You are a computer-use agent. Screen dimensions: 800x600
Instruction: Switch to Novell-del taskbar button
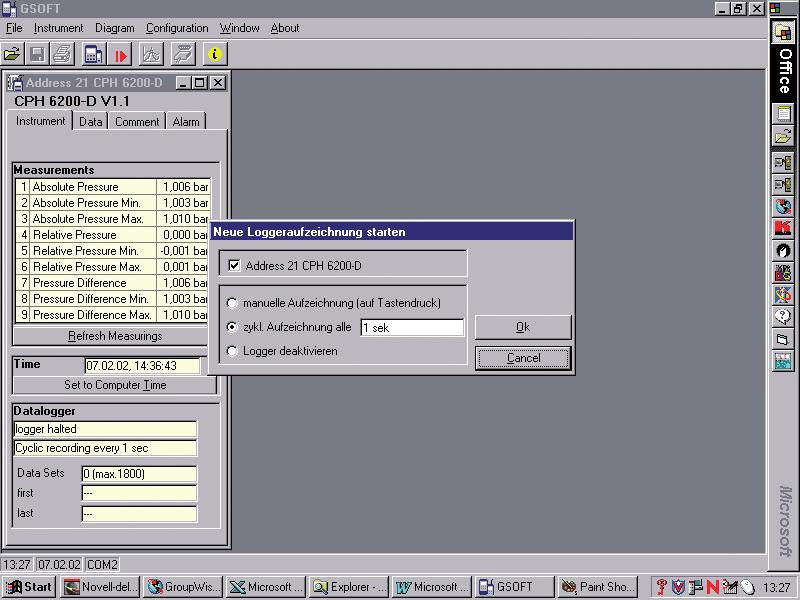[101, 587]
